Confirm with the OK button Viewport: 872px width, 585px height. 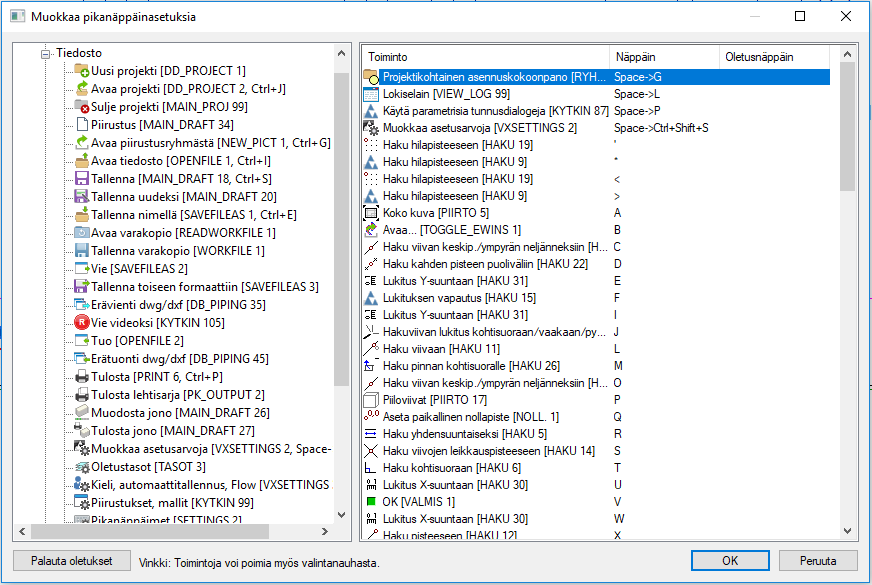click(730, 560)
